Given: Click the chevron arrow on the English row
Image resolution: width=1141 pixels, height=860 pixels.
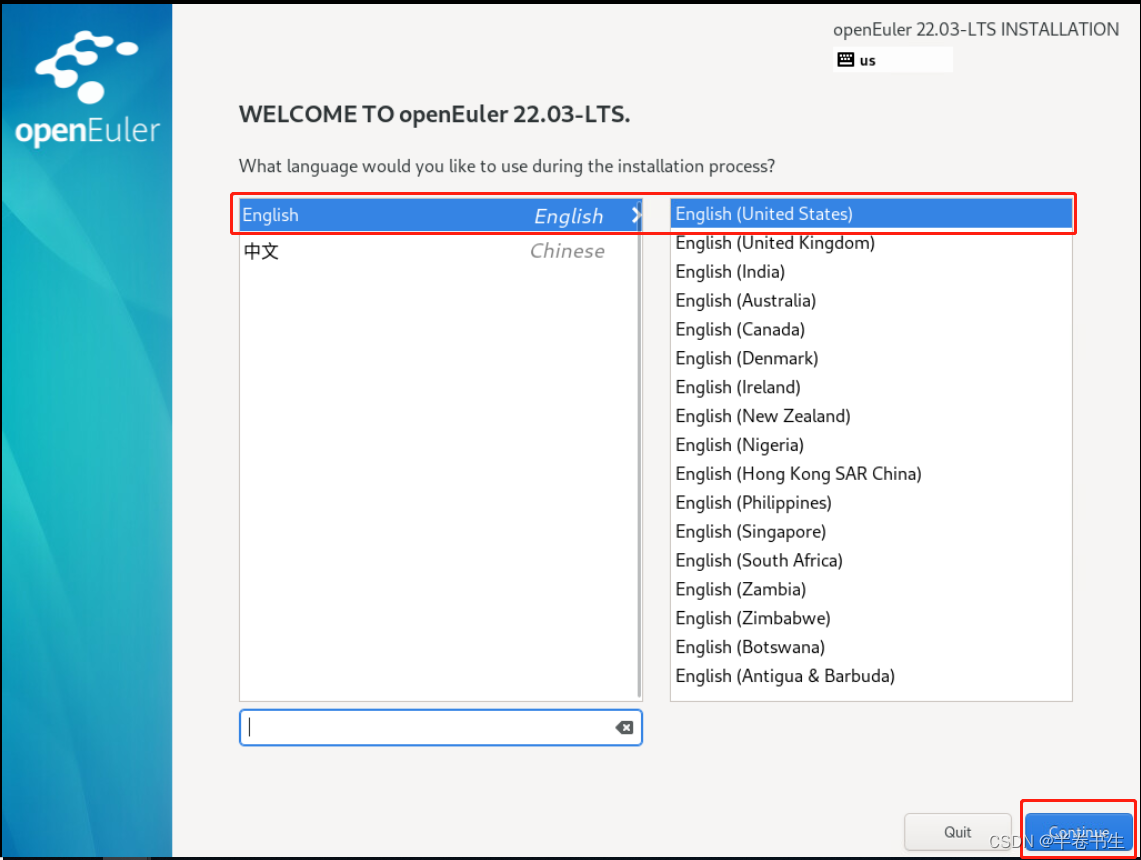Looking at the screenshot, I should point(634,214).
